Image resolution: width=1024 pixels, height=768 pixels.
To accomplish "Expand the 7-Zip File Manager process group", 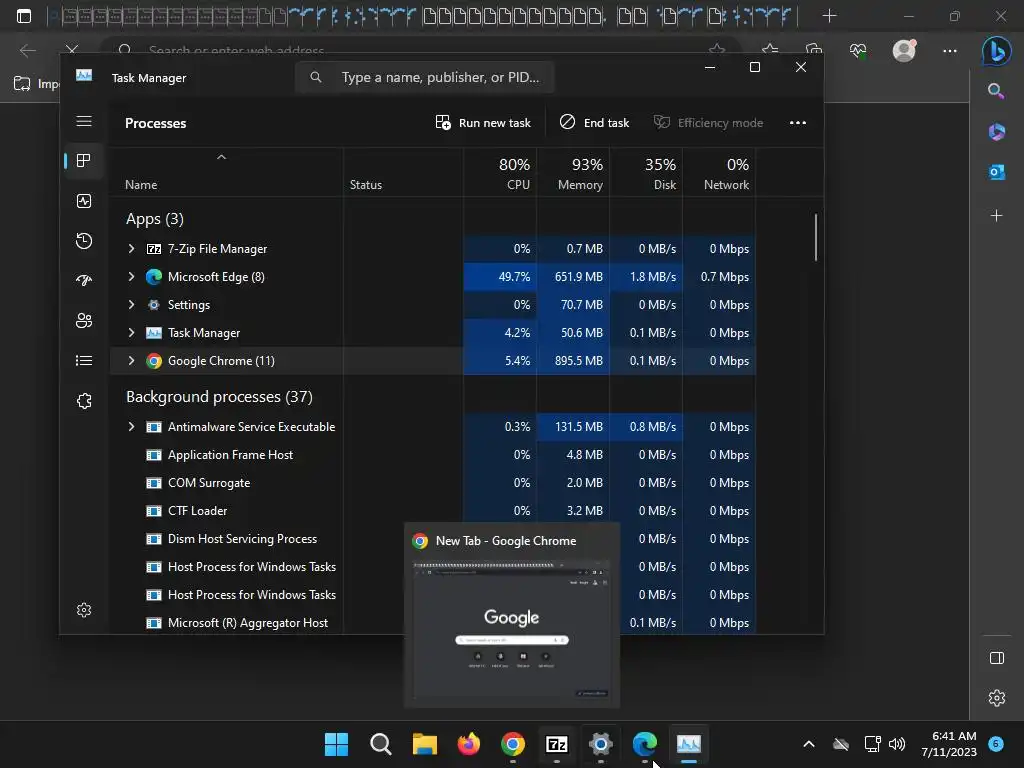I will 131,249.
